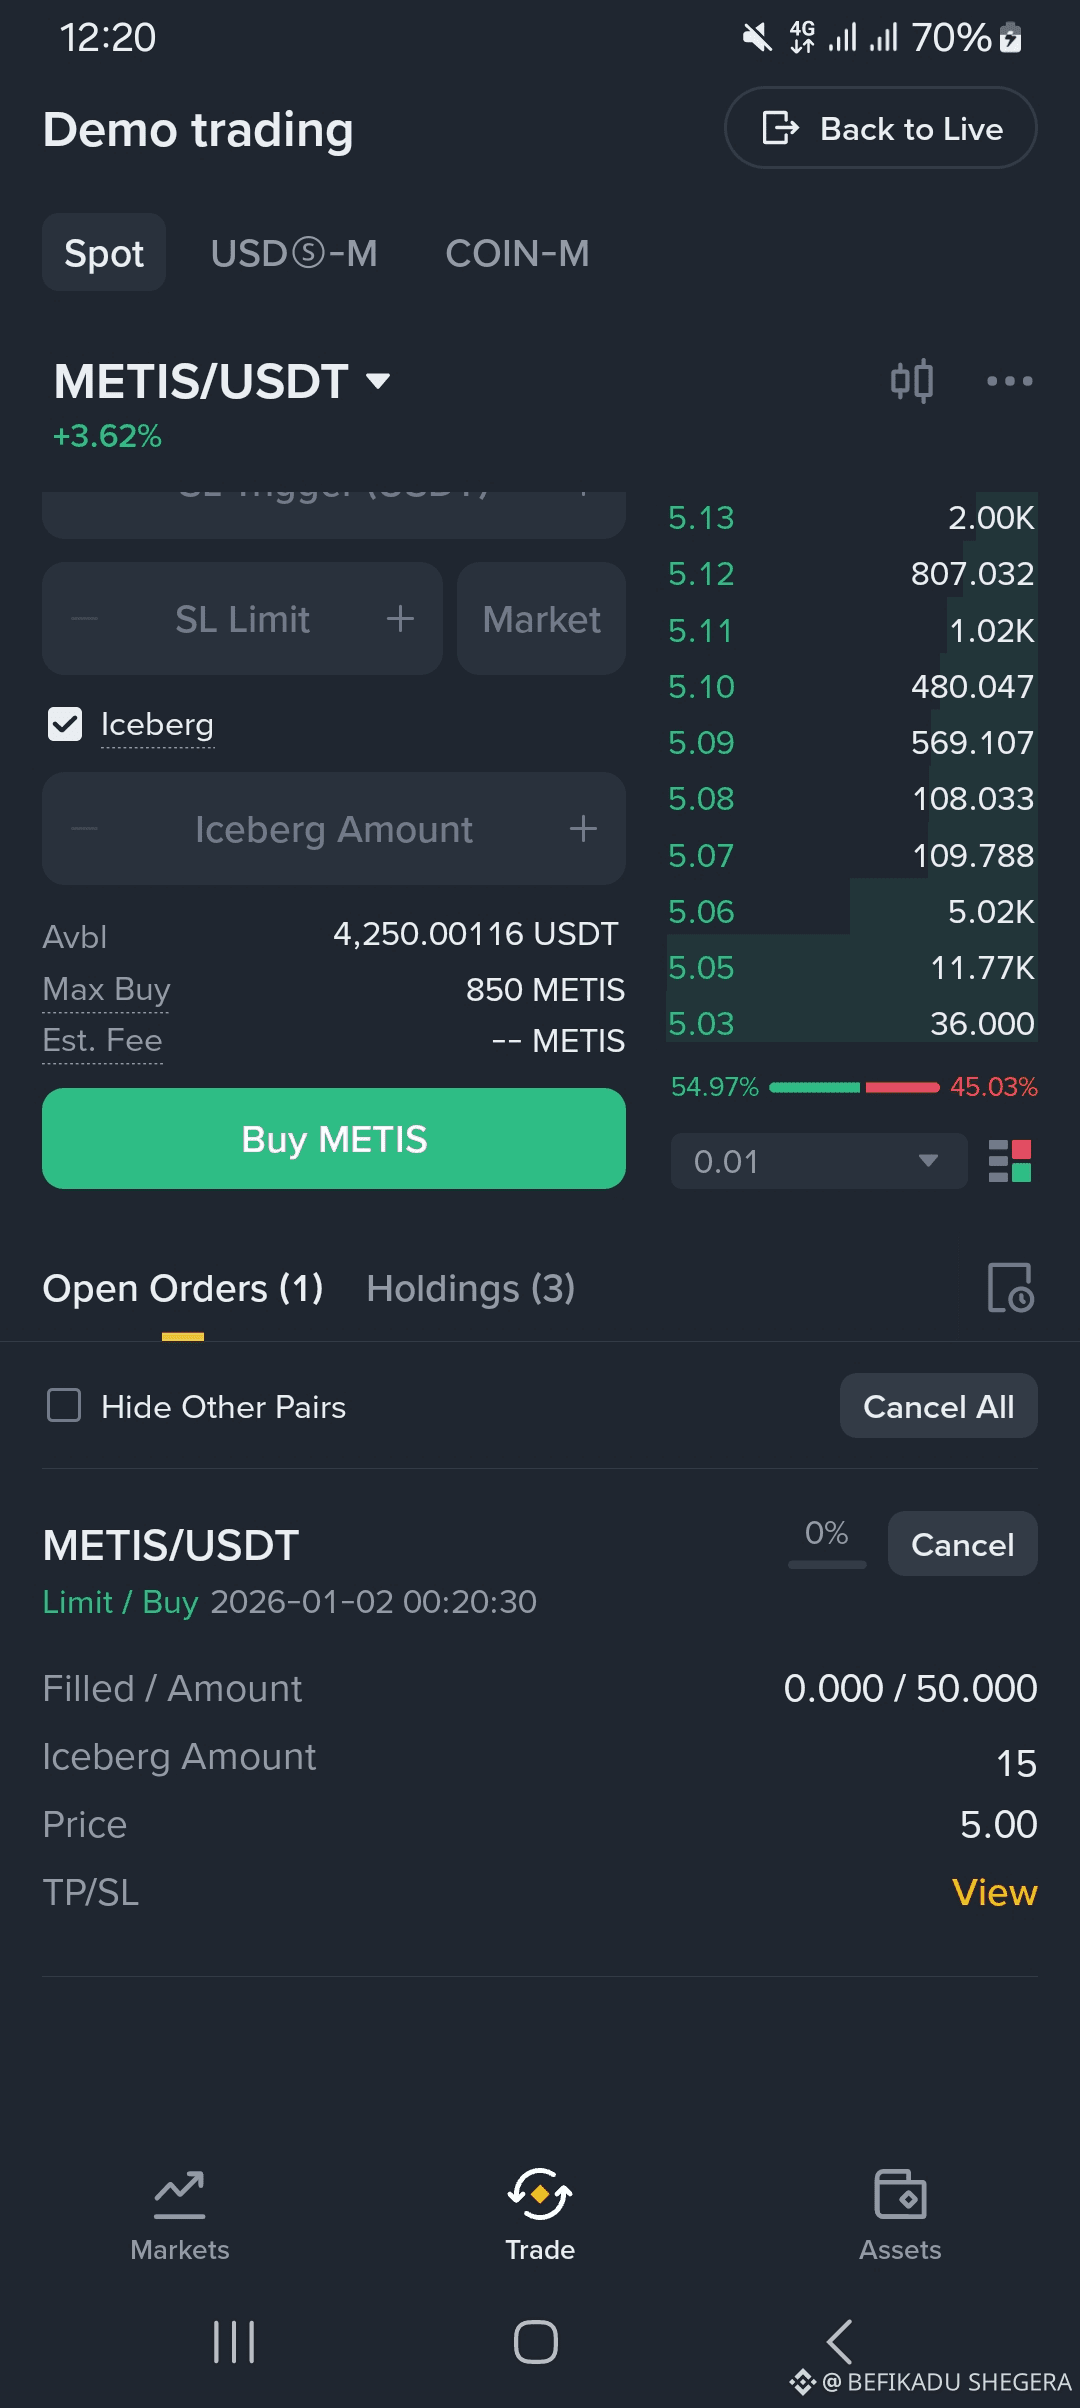Tap the Android back navigation arrow
The height and width of the screenshot is (2408, 1080).
tap(839, 2342)
